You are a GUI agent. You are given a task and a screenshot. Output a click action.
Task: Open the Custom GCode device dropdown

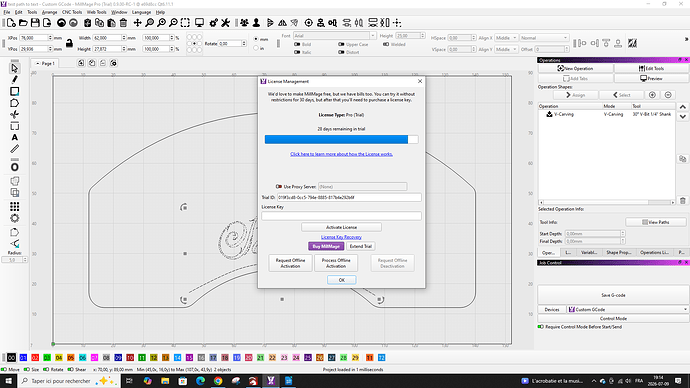tap(628, 309)
